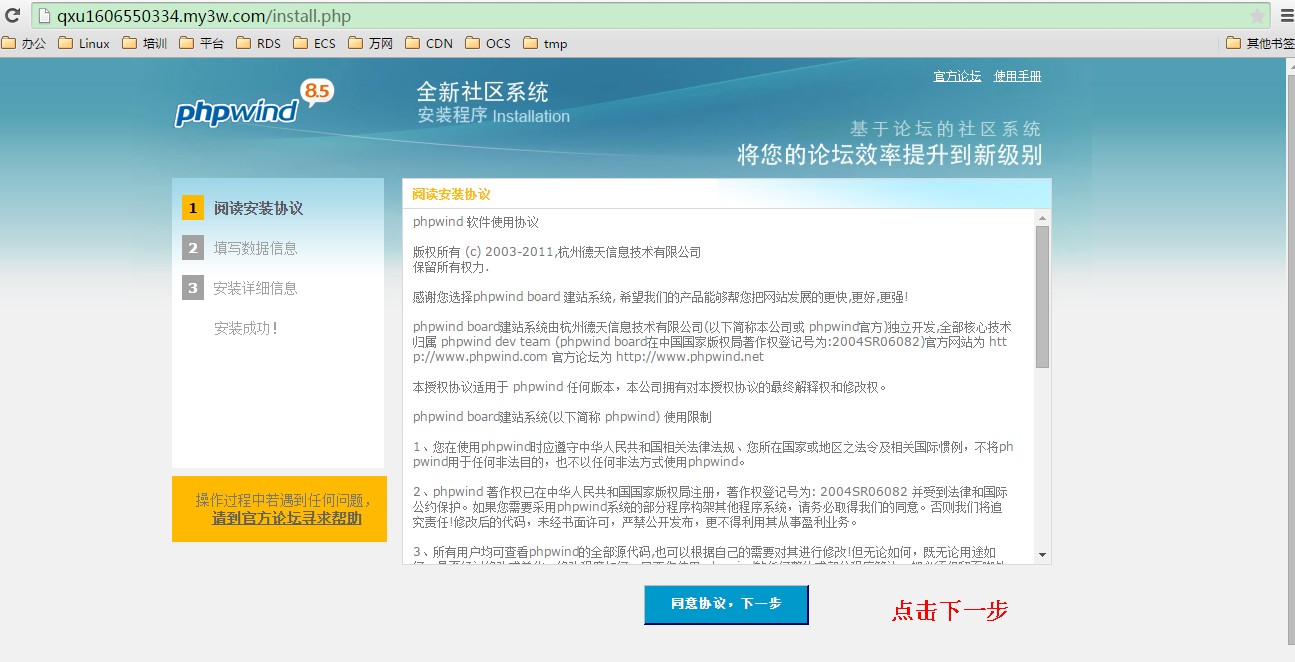Viewport: 1295px width, 662px height.
Task: Open the RDS bookmark folder
Action: coord(258,43)
